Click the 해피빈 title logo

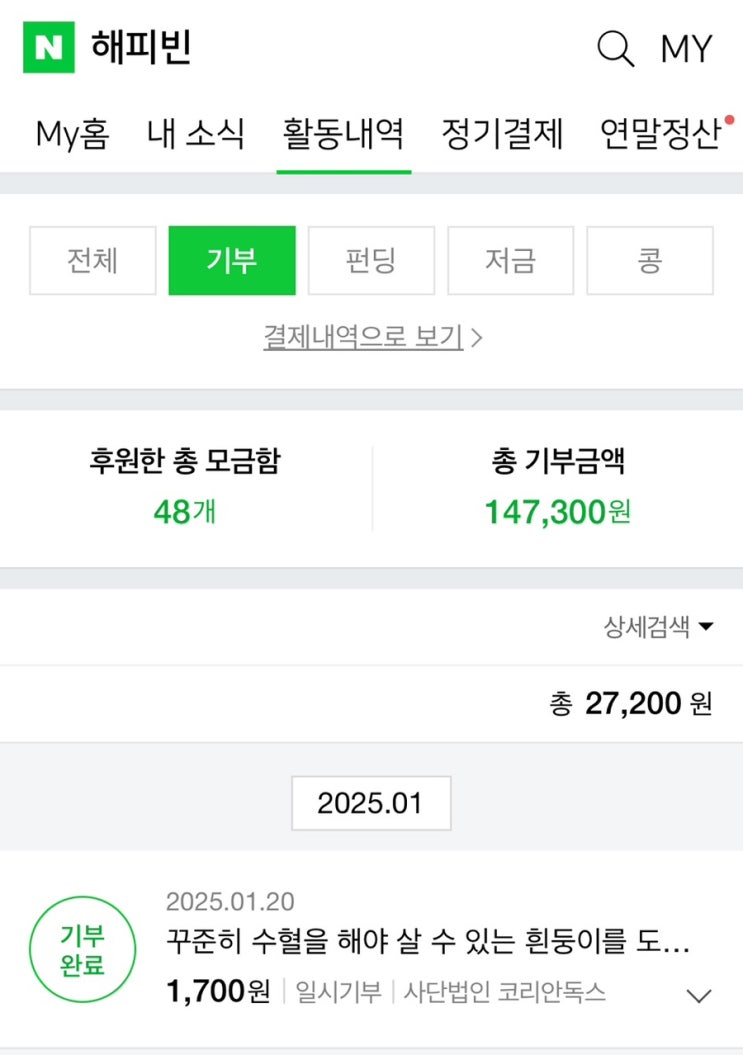pos(141,47)
